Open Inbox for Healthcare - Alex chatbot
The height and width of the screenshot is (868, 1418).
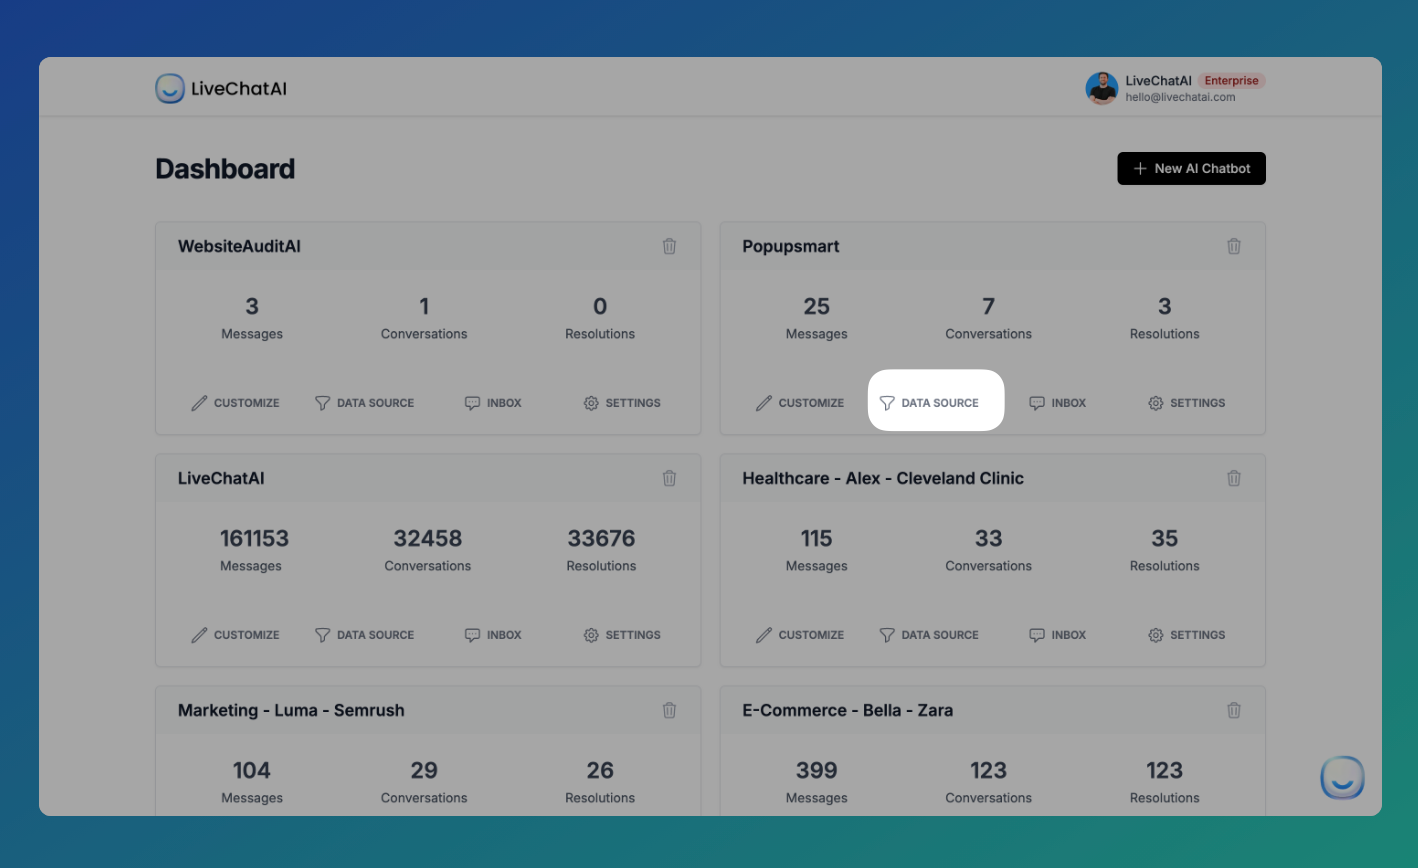pos(1058,635)
